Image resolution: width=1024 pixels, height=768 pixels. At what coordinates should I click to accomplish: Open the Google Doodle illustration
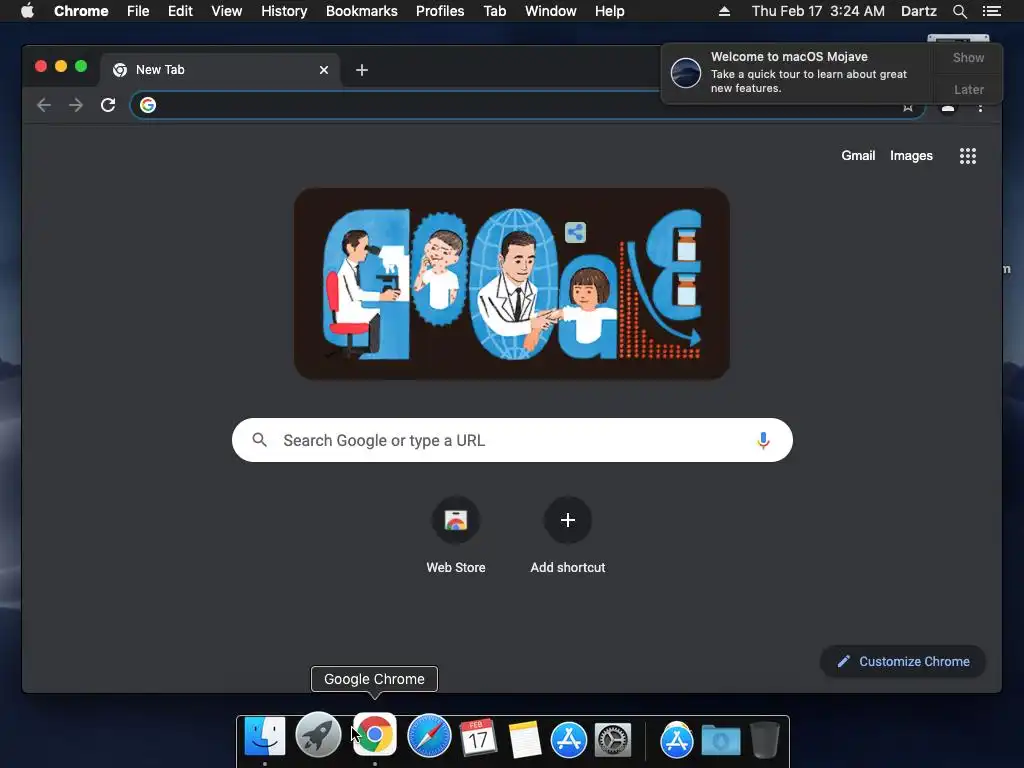pos(512,284)
